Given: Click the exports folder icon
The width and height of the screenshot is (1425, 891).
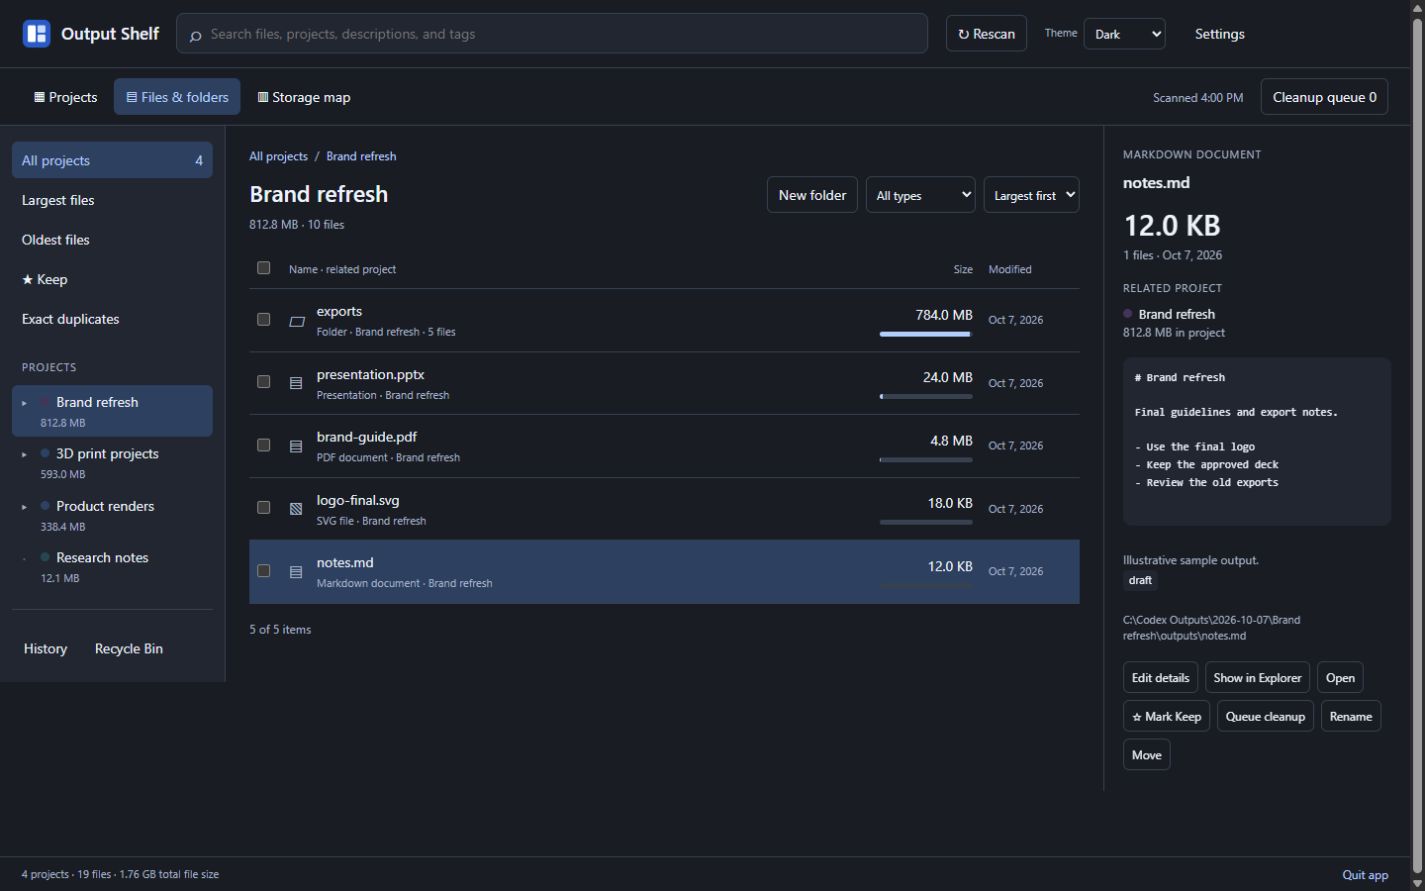Looking at the screenshot, I should [x=296, y=321].
